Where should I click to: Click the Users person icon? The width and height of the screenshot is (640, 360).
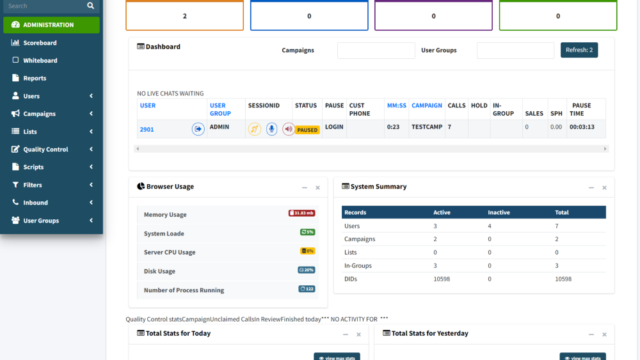pyautogui.click(x=16, y=96)
